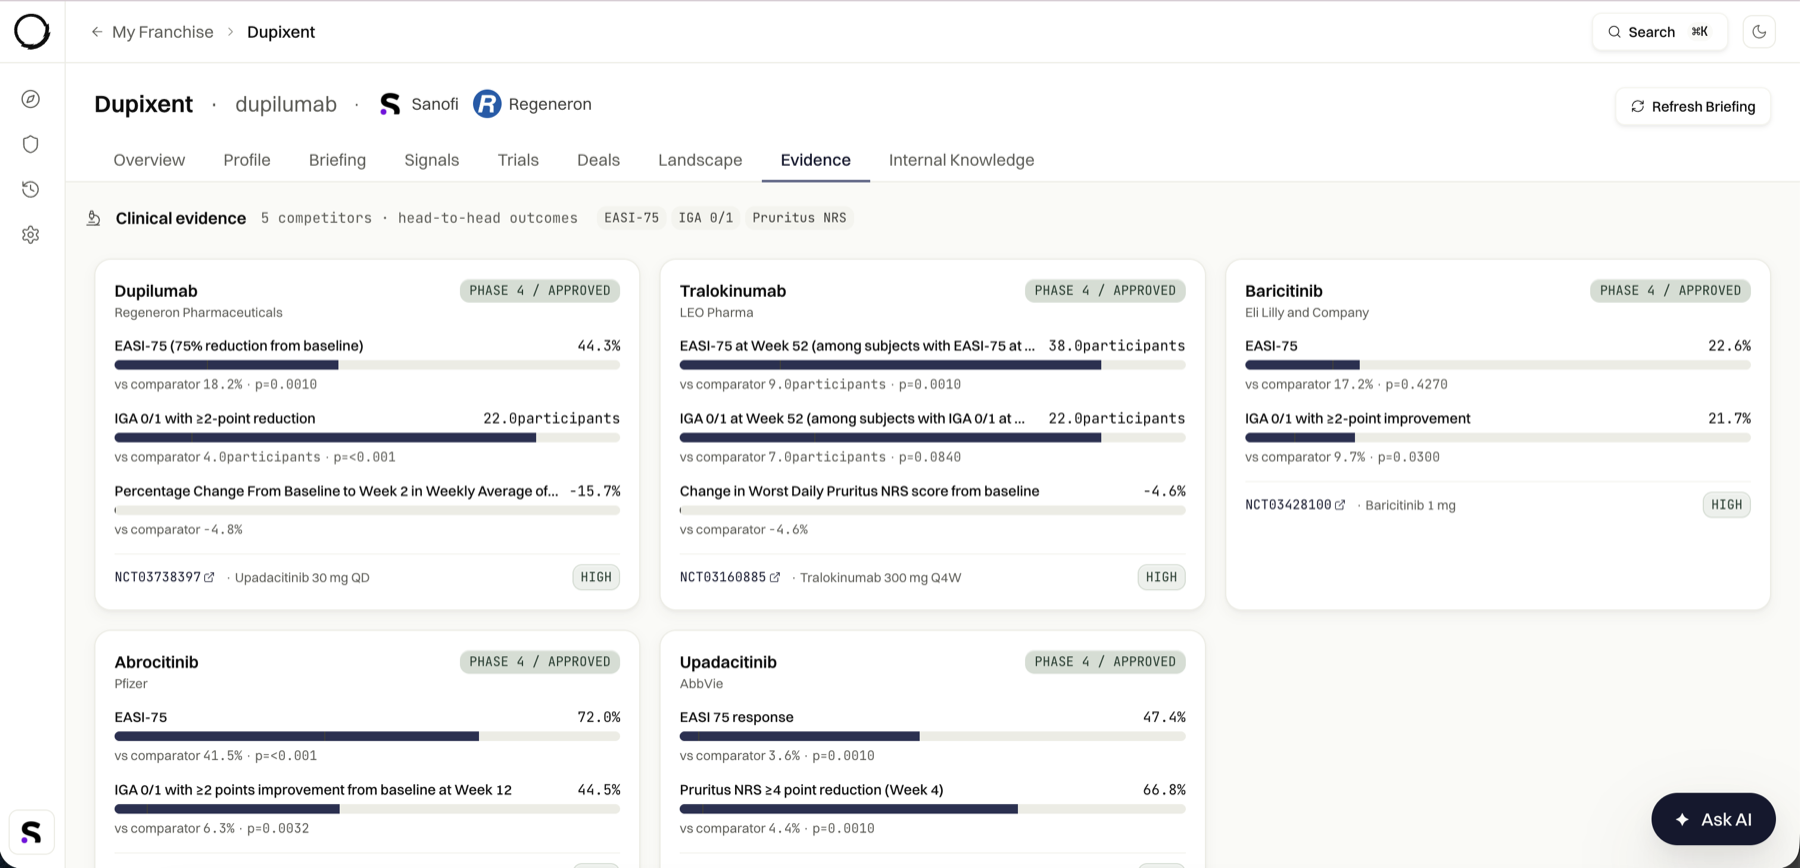Open trial link NCT03160885
The image size is (1800, 868).
[x=723, y=578]
